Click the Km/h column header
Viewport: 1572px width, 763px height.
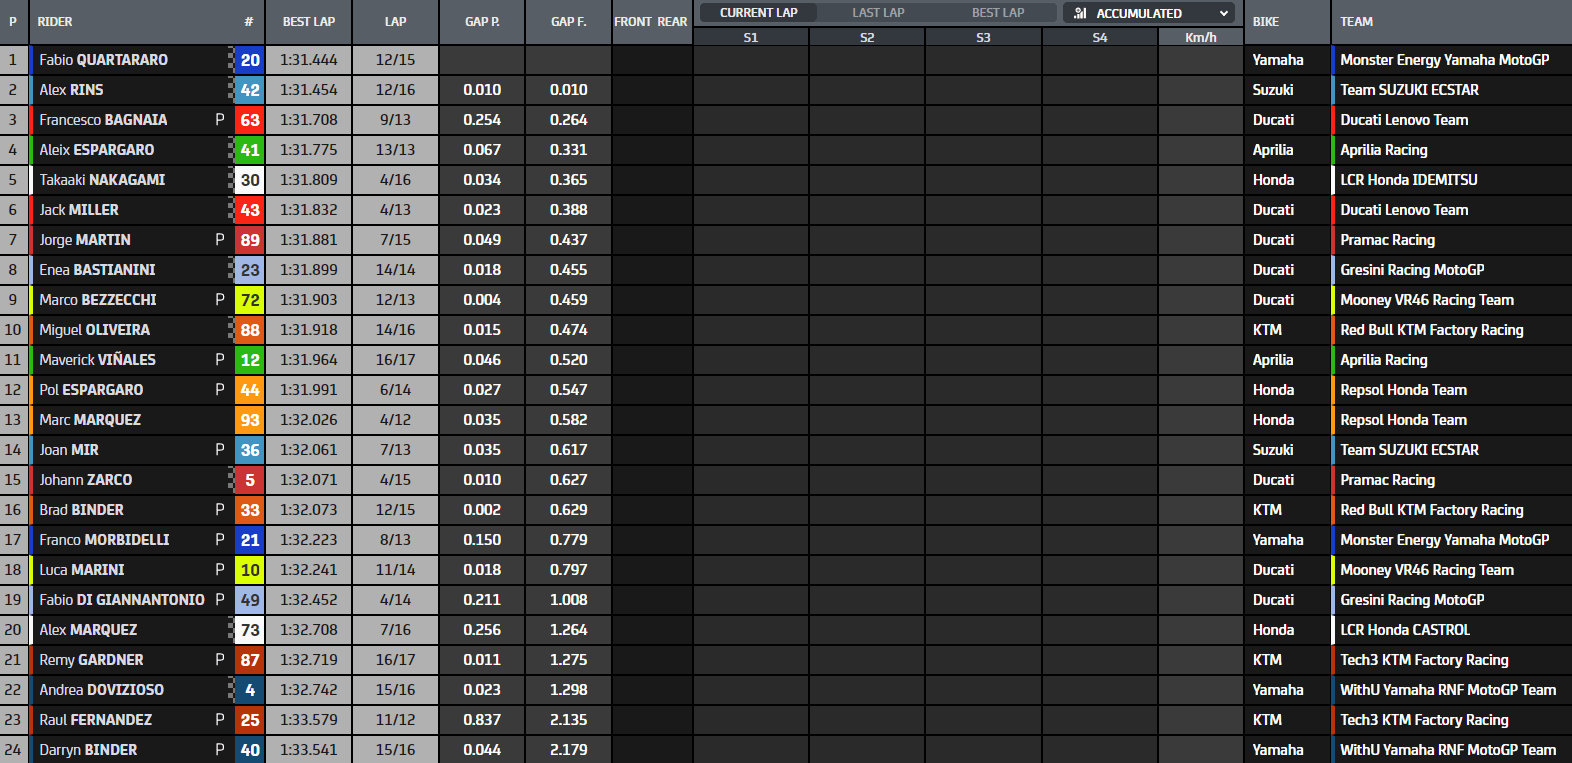pyautogui.click(x=1200, y=38)
